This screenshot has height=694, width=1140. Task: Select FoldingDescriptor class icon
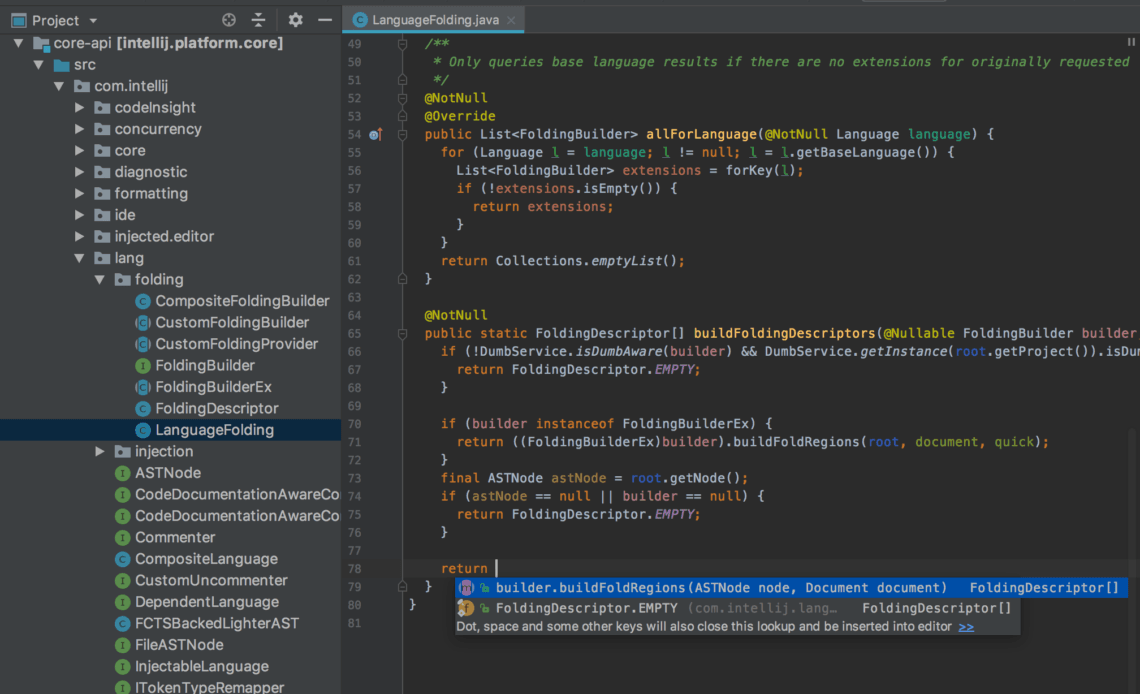click(142, 408)
